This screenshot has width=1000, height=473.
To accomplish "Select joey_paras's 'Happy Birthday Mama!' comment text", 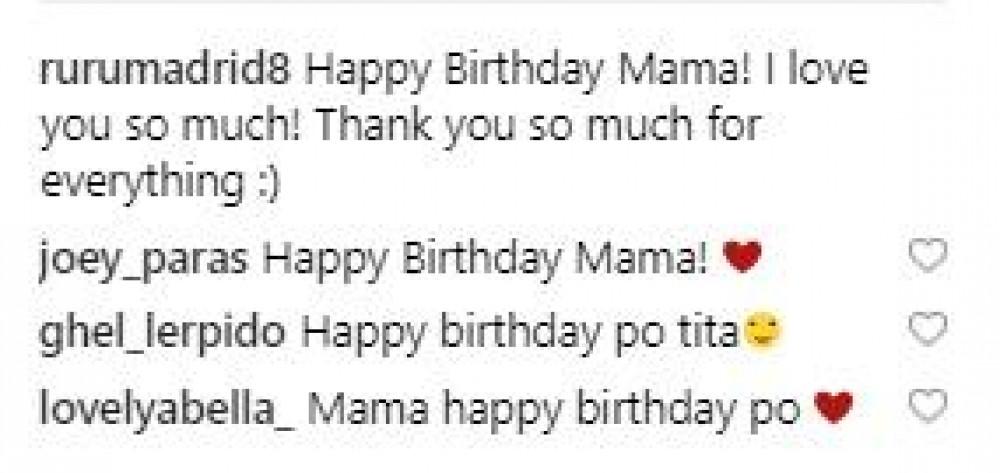I will pyautogui.click(x=488, y=262).
